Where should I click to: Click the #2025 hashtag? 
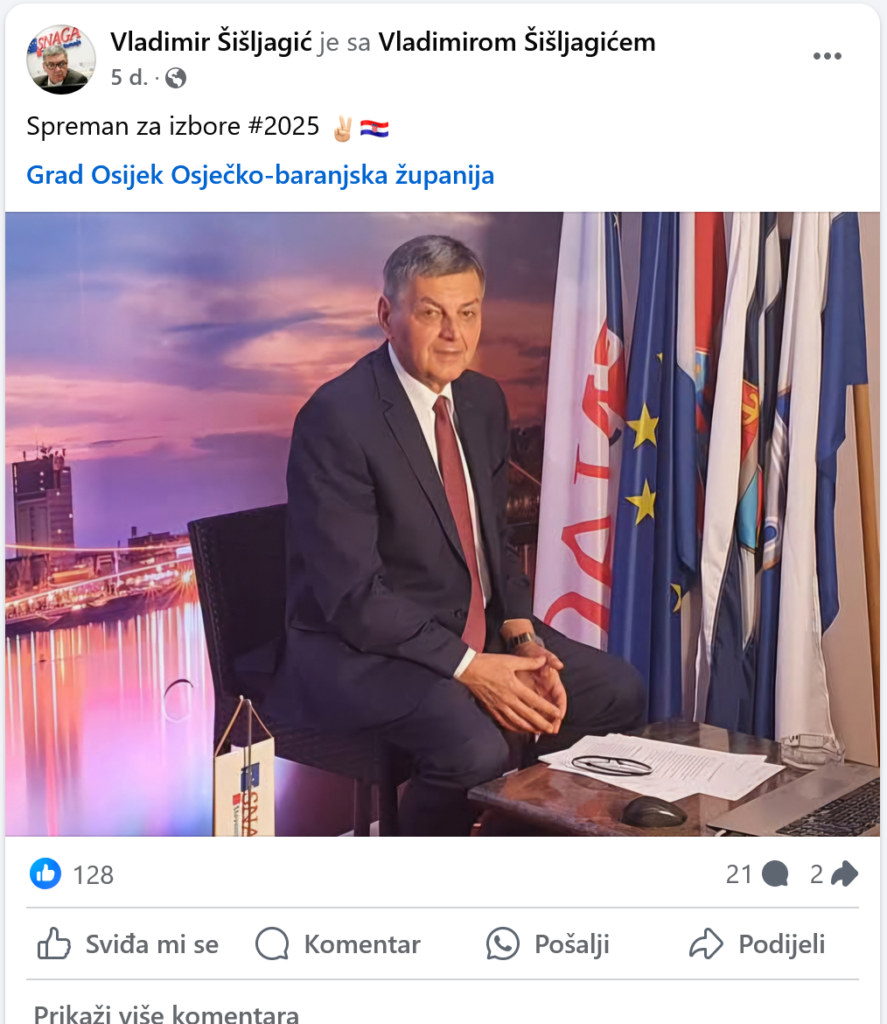[283, 126]
